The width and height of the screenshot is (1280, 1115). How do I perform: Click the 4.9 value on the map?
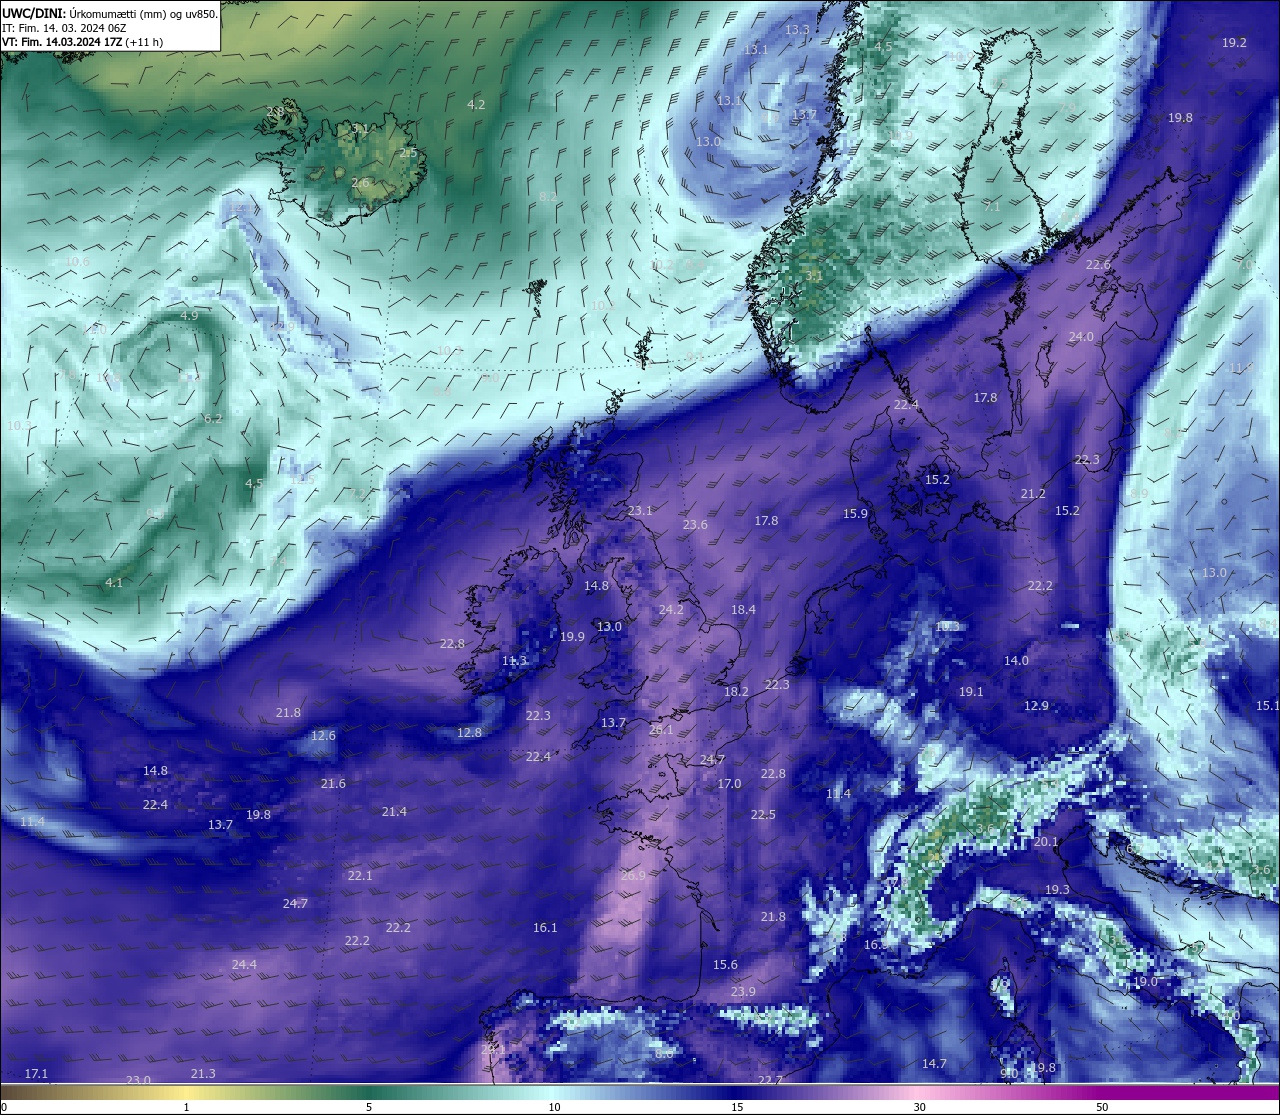(x=189, y=316)
